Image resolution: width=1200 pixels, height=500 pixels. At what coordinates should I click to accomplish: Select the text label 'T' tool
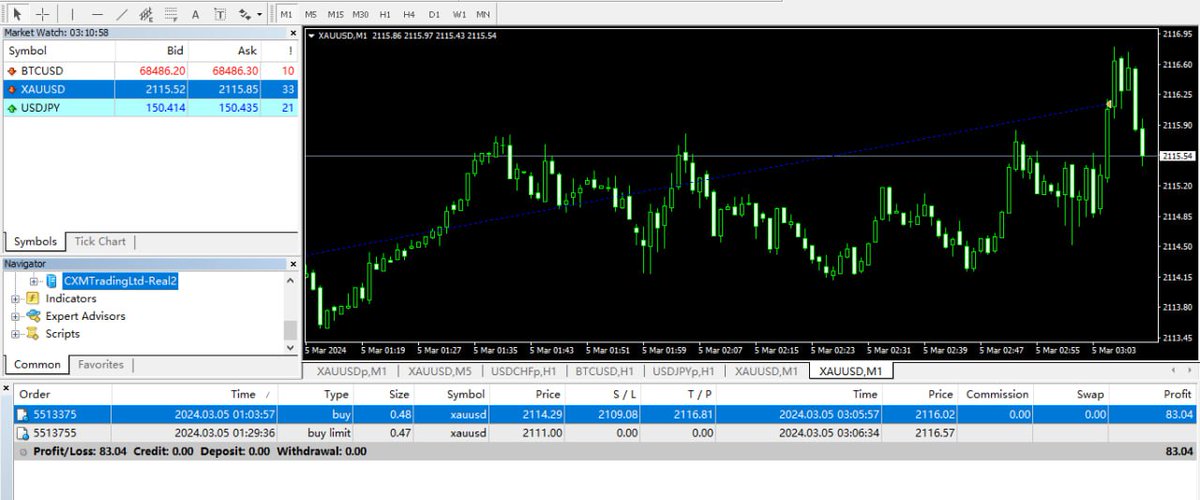219,14
